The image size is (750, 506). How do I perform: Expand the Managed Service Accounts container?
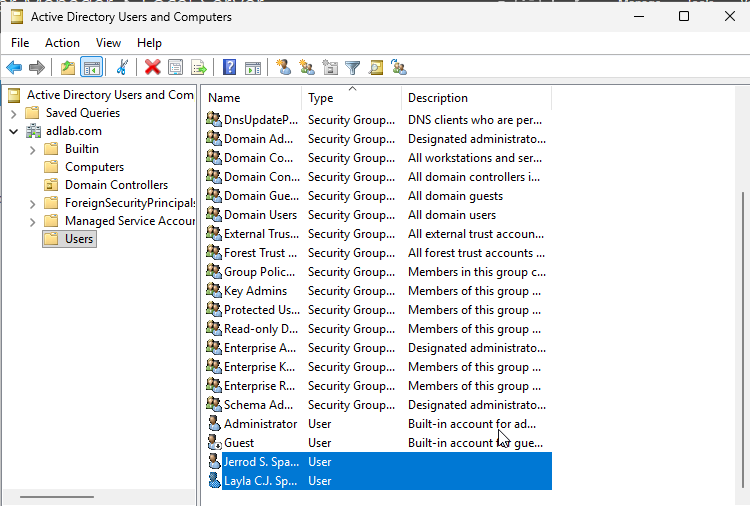tap(32, 222)
